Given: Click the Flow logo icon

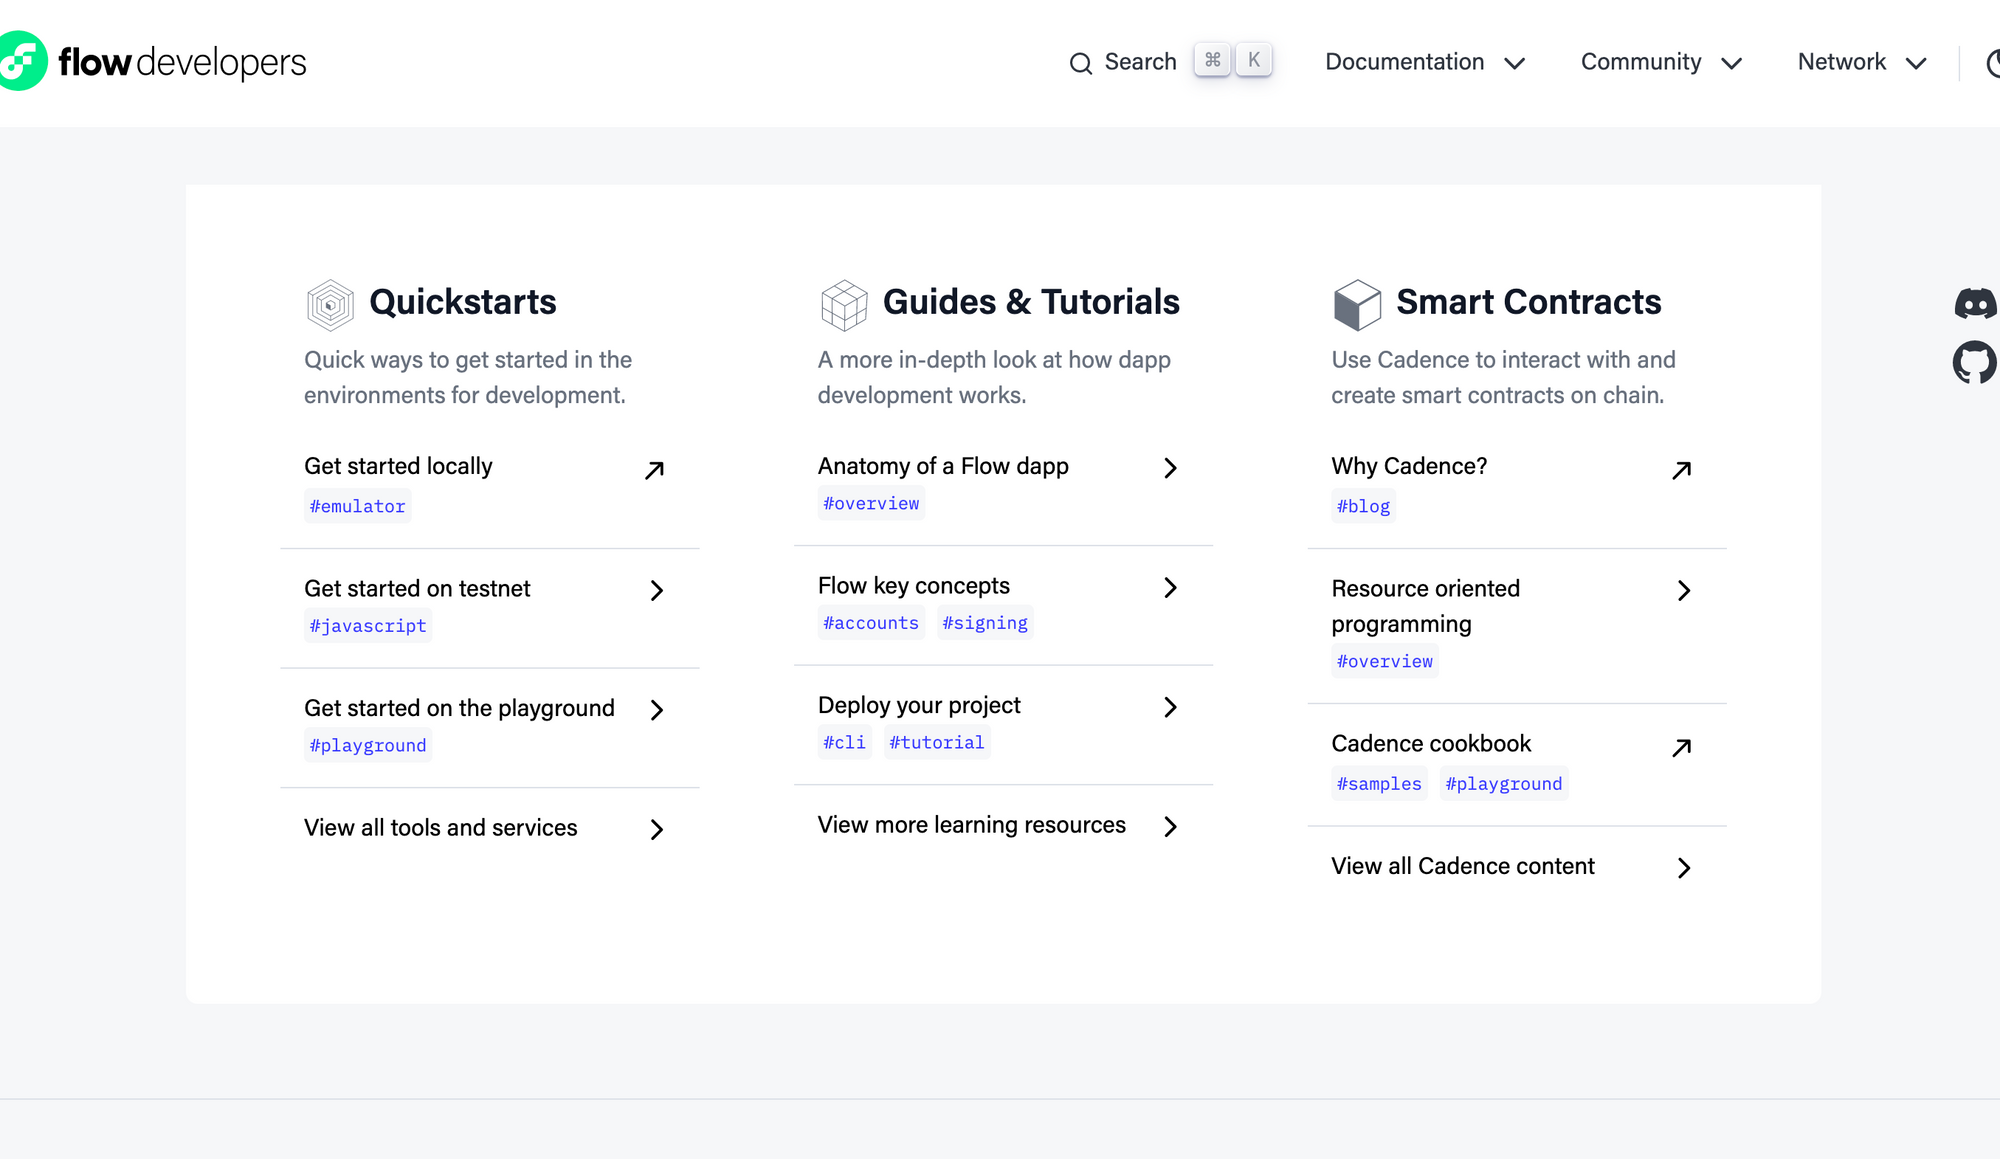Looking at the screenshot, I should point(21,61).
